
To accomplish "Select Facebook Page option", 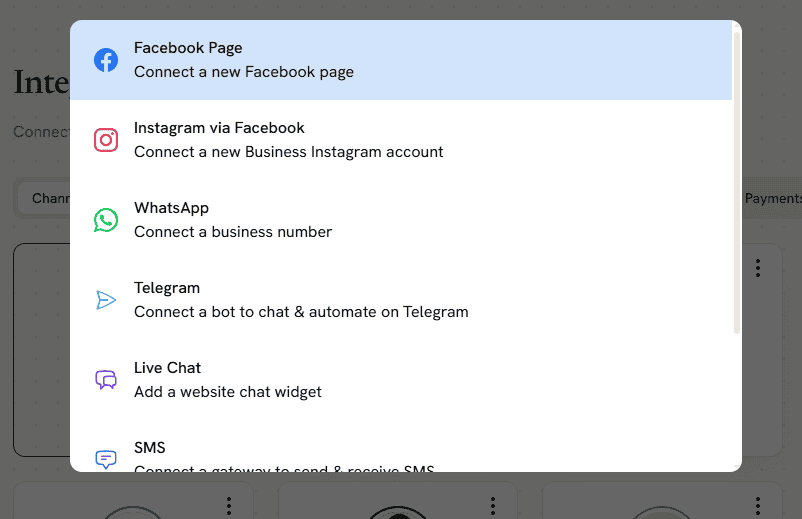I will pyautogui.click(x=401, y=60).
